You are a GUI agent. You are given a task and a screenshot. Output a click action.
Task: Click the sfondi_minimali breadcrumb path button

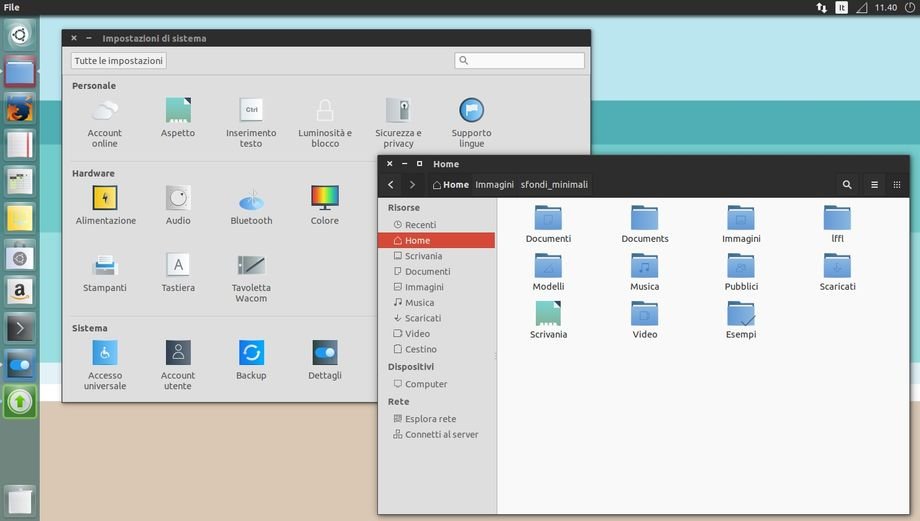click(x=554, y=185)
